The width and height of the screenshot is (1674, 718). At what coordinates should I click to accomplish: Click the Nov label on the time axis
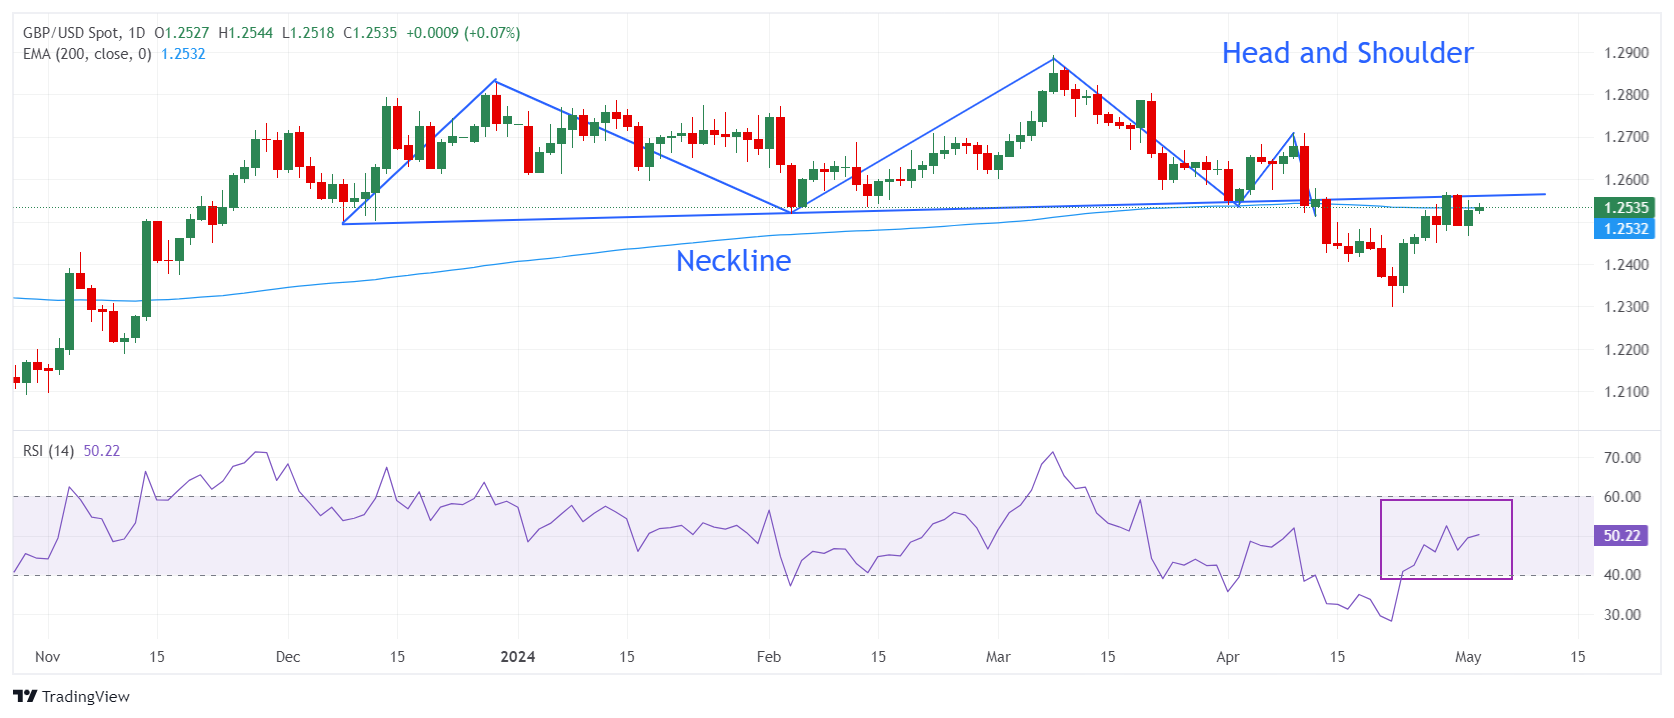[x=47, y=657]
